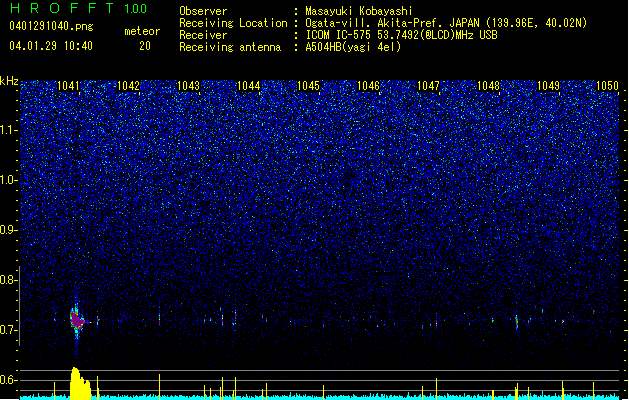Viewport: 629px width, 400px height.
Task: Click the date stamp 04.01.29 10:40
Action: click(51, 46)
